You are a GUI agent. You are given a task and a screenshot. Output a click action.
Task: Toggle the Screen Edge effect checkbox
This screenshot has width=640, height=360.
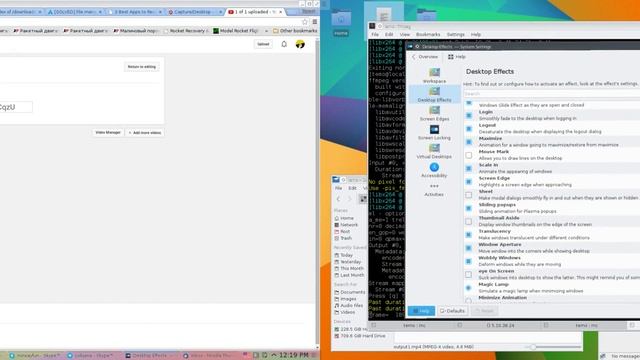tap(469, 182)
